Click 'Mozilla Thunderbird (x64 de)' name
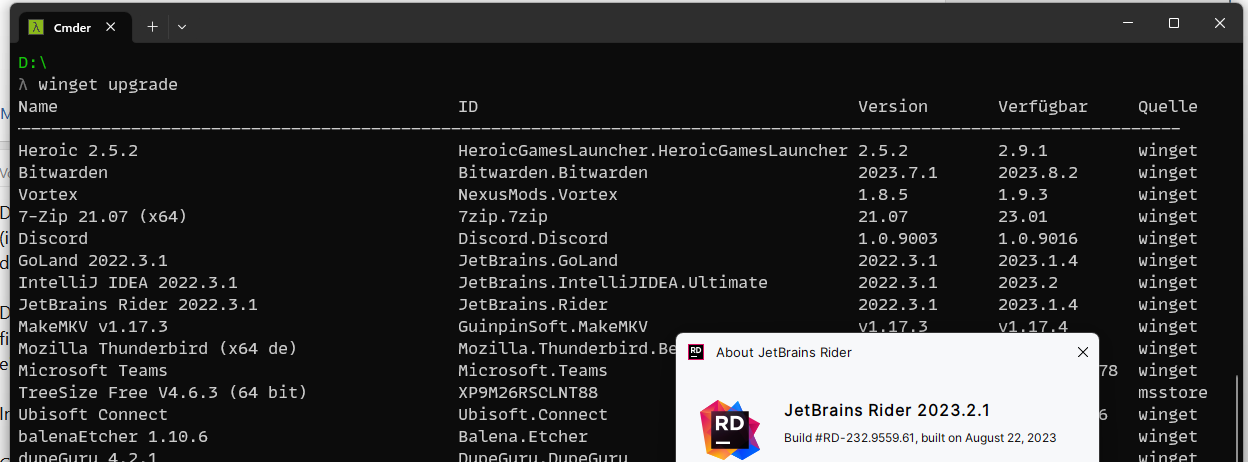Screen dimensions: 1248x462 point(158,349)
